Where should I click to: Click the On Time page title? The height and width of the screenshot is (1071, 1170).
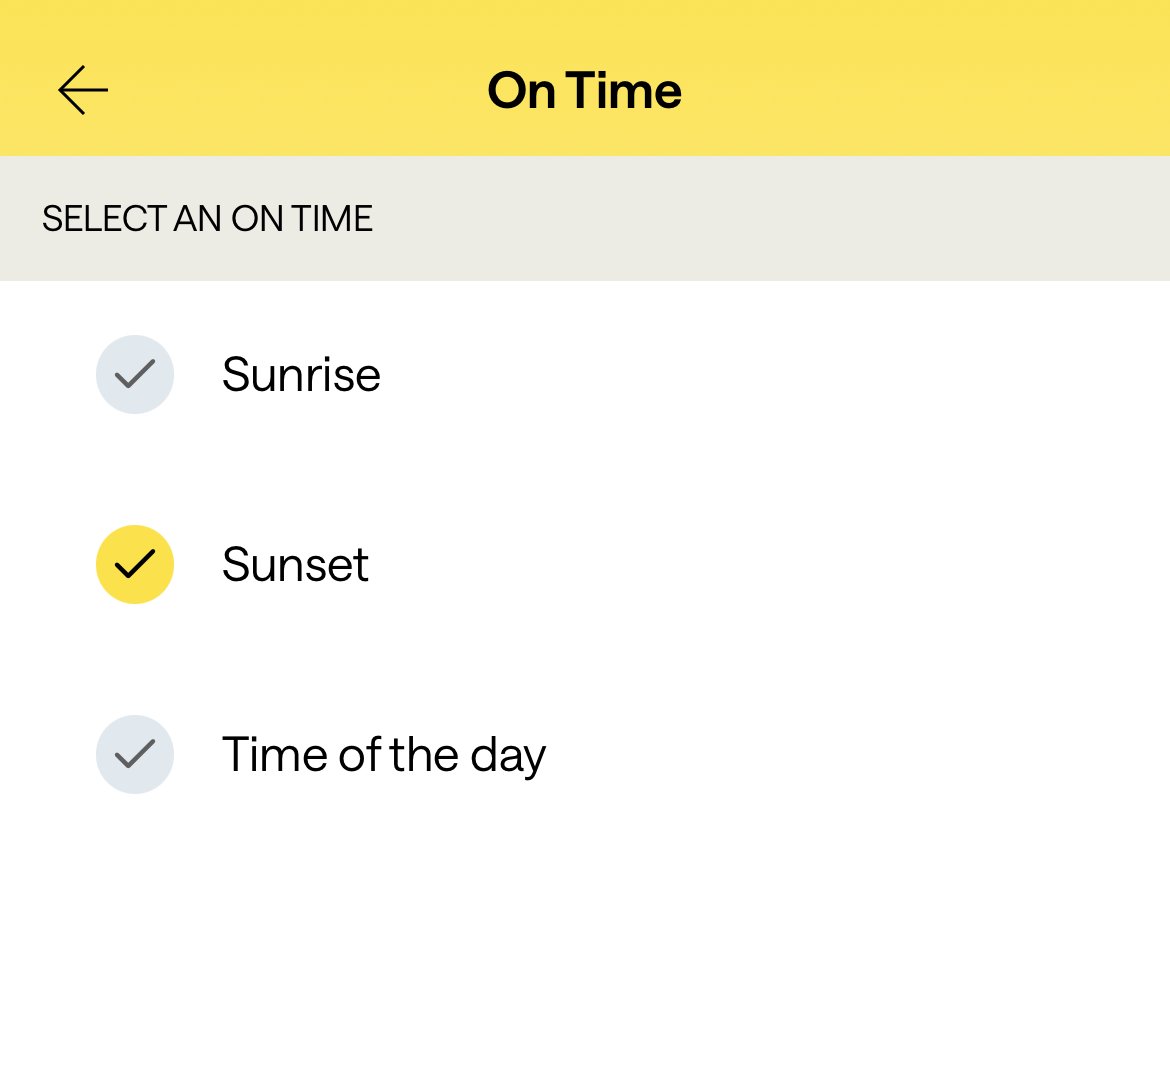pyautogui.click(x=584, y=90)
